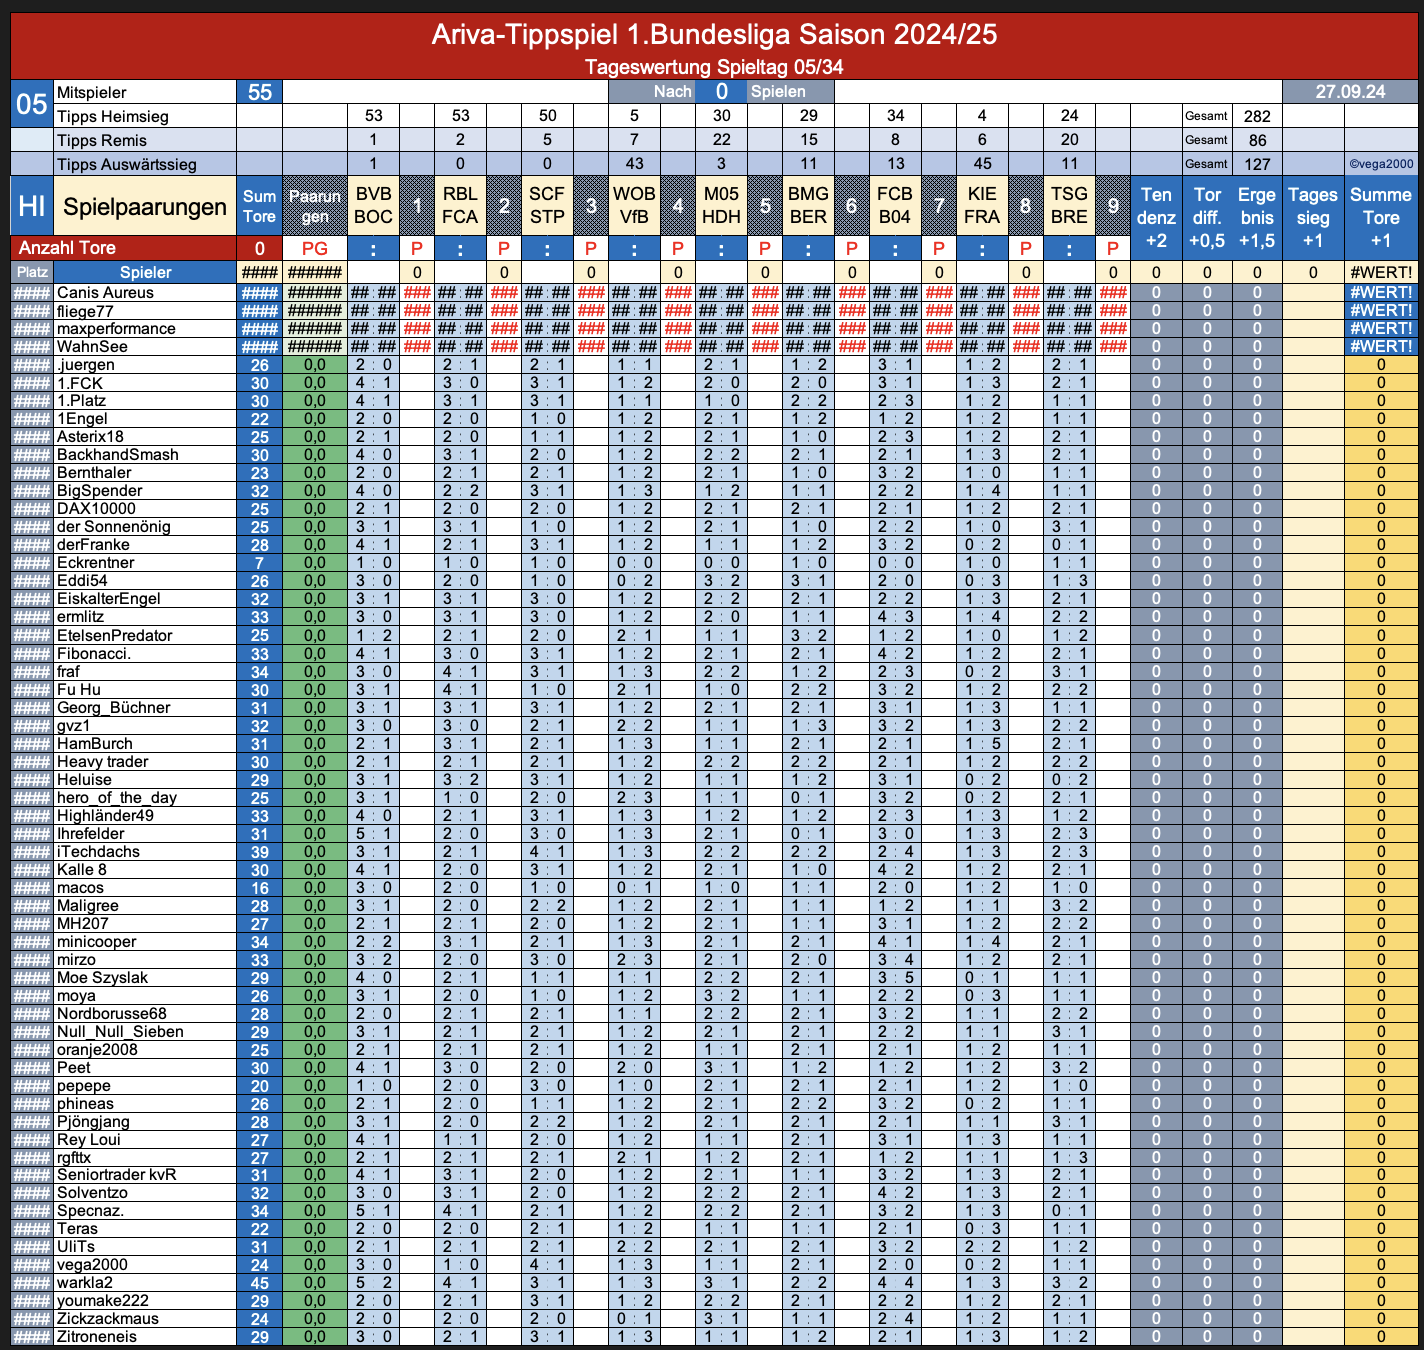Click the Gesamt Remis total 86
Image resolution: width=1424 pixels, height=1350 pixels.
(x=1257, y=140)
